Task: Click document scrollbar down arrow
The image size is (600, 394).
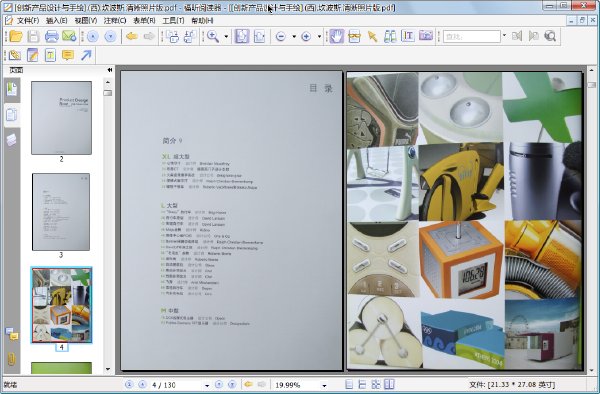Action: (592, 370)
